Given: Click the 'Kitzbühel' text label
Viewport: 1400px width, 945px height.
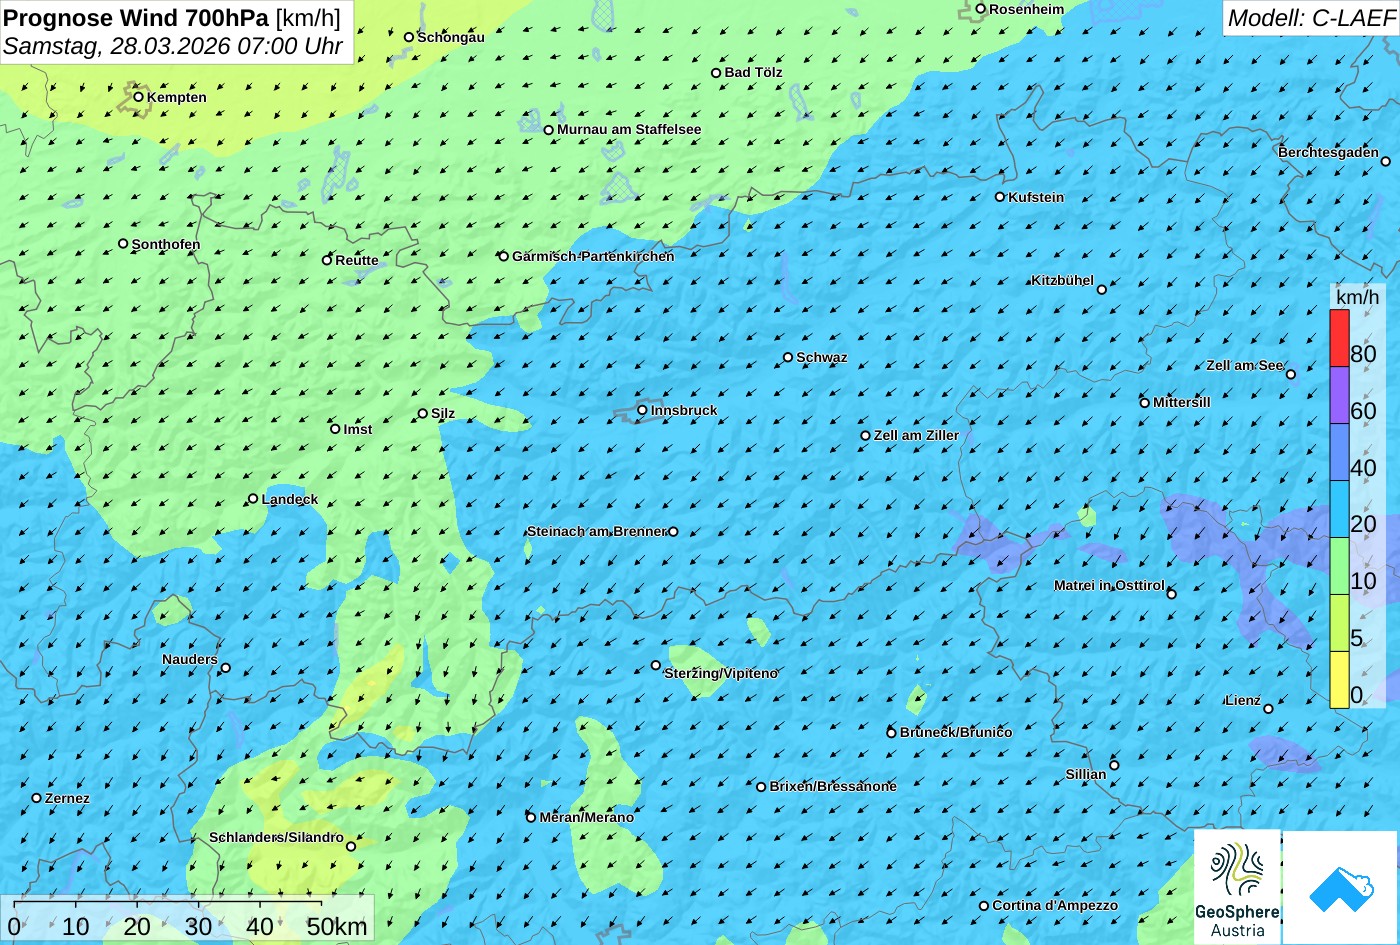Looking at the screenshot, I should click(x=1062, y=280).
